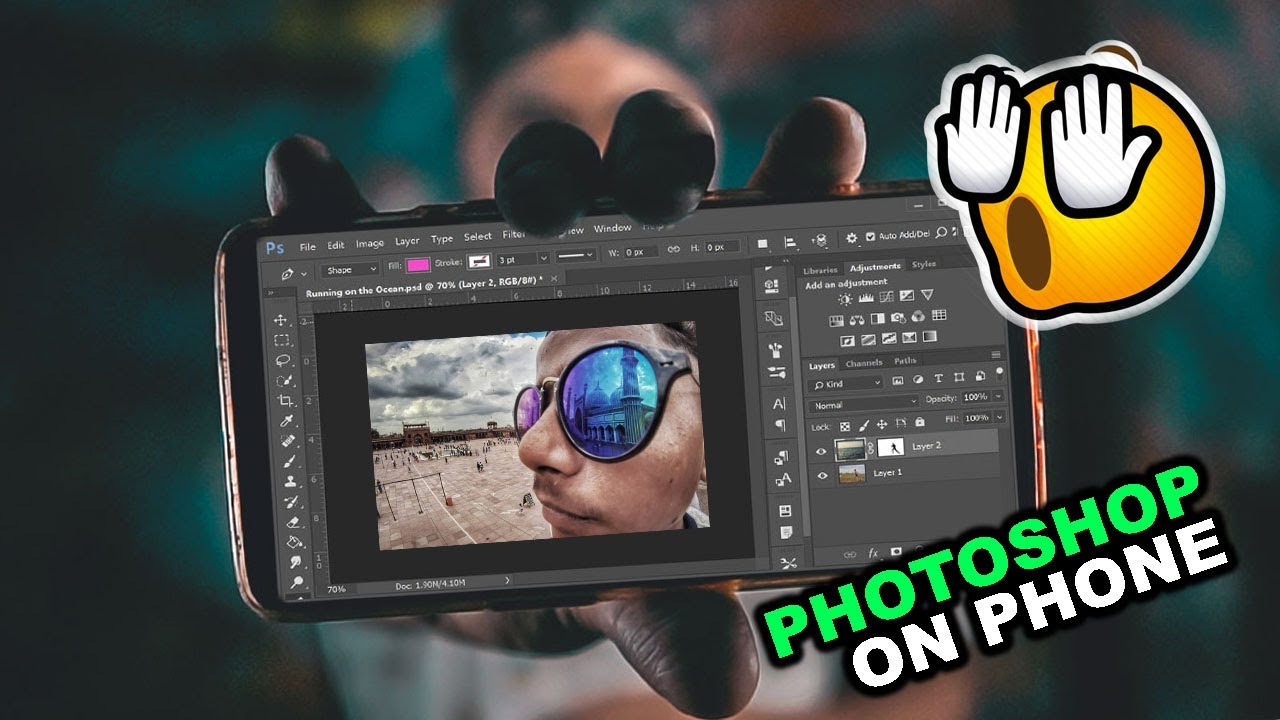
Task: Add a Hue/Saturation adjustment
Action: pos(836,321)
